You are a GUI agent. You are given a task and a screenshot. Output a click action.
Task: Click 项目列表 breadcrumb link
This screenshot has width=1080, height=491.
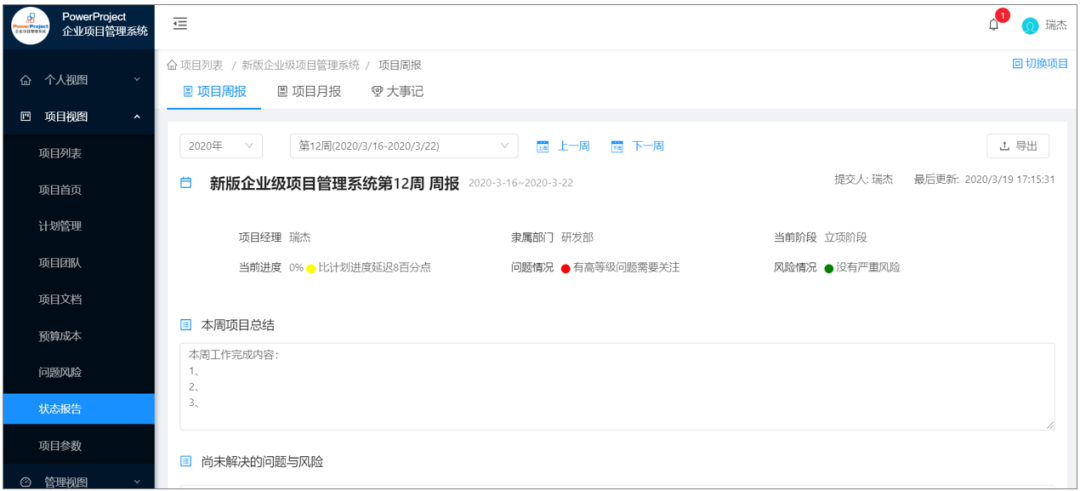[x=201, y=65]
